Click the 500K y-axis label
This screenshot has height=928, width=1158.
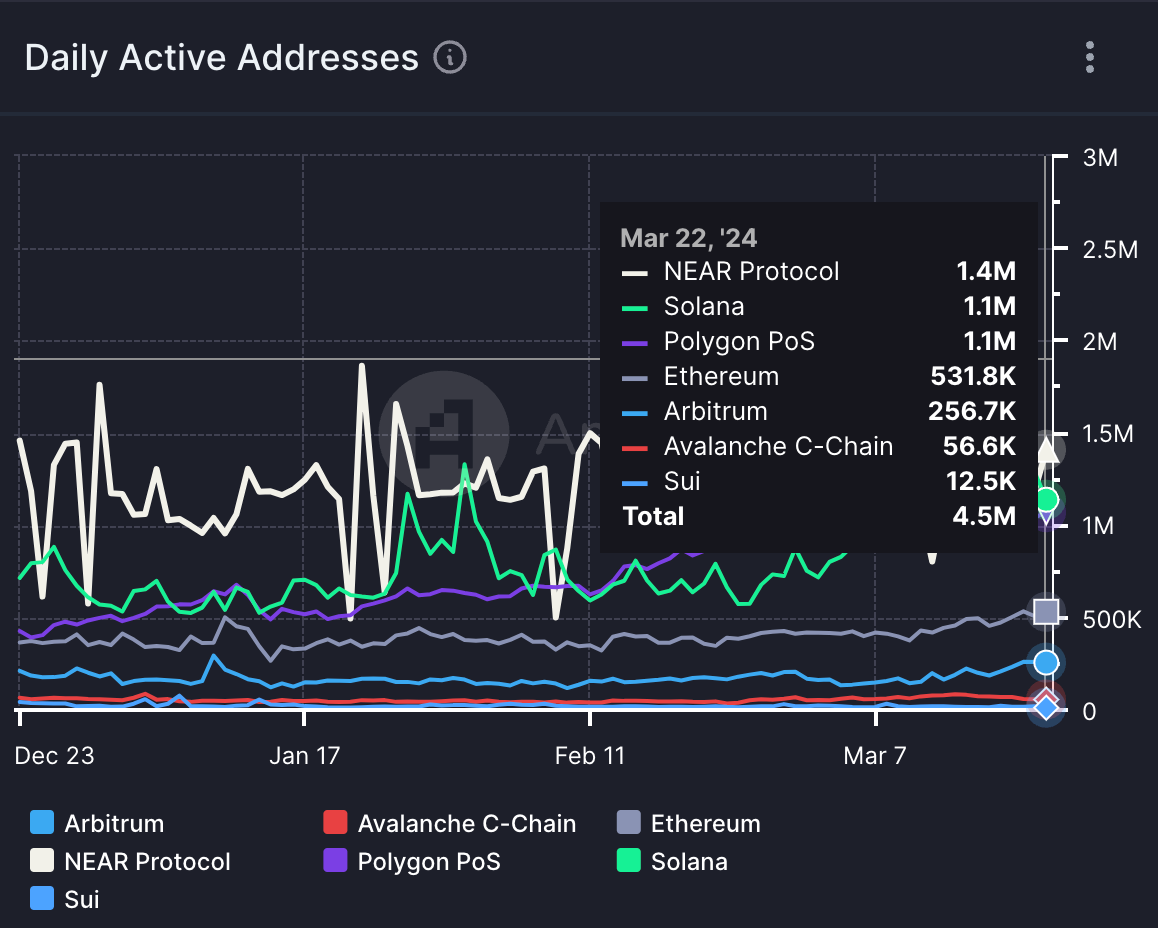click(1111, 619)
